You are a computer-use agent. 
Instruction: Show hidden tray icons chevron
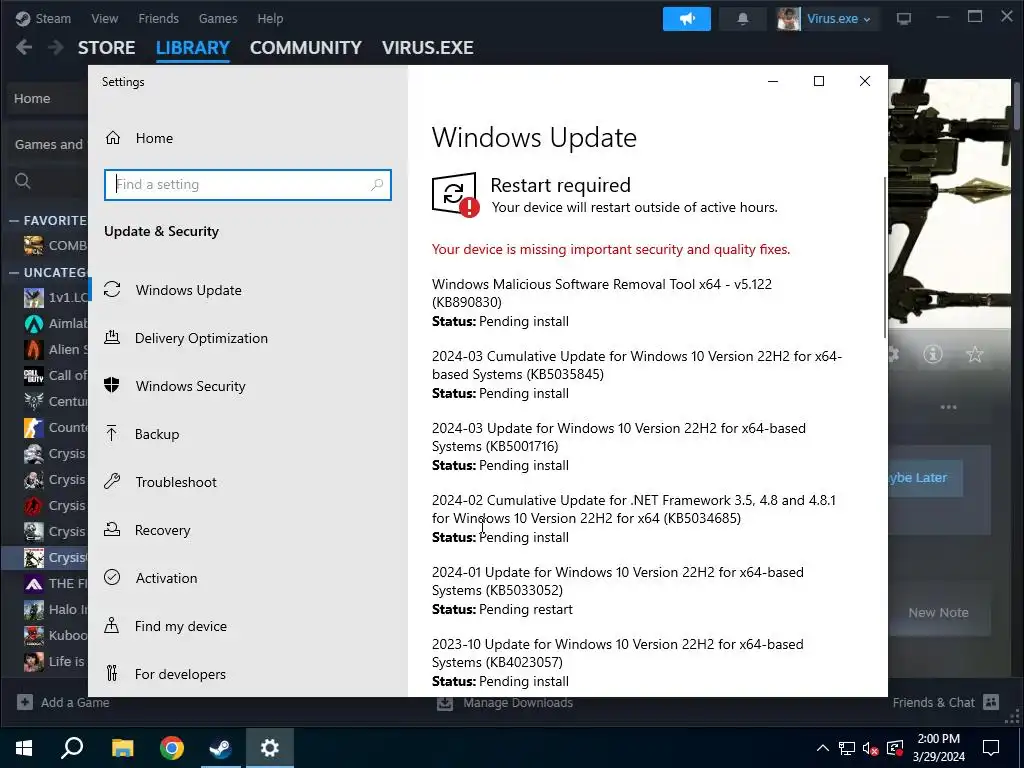coord(823,748)
